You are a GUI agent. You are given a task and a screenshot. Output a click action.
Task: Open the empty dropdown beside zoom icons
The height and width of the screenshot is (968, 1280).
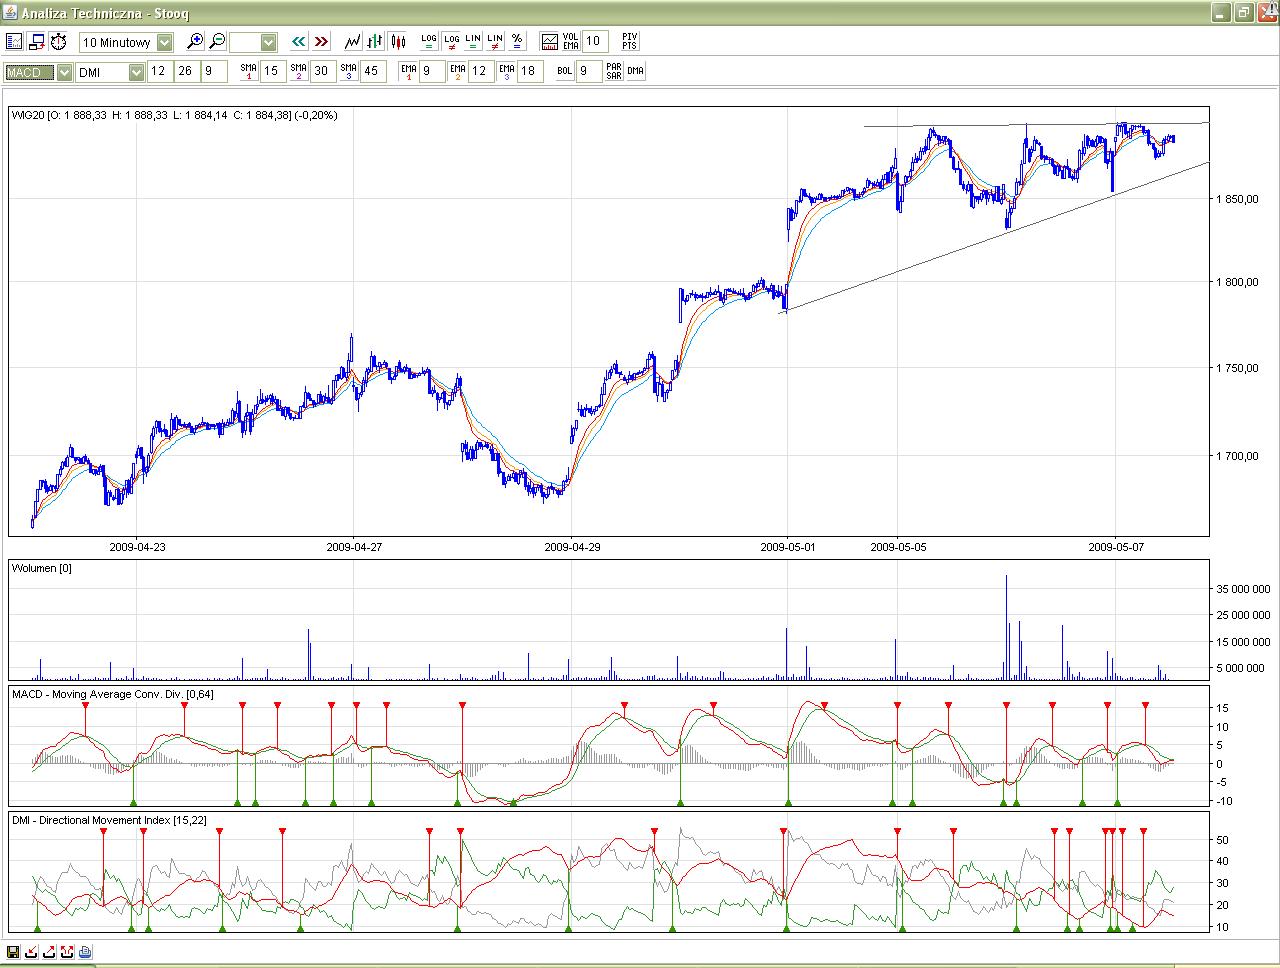click(x=253, y=42)
